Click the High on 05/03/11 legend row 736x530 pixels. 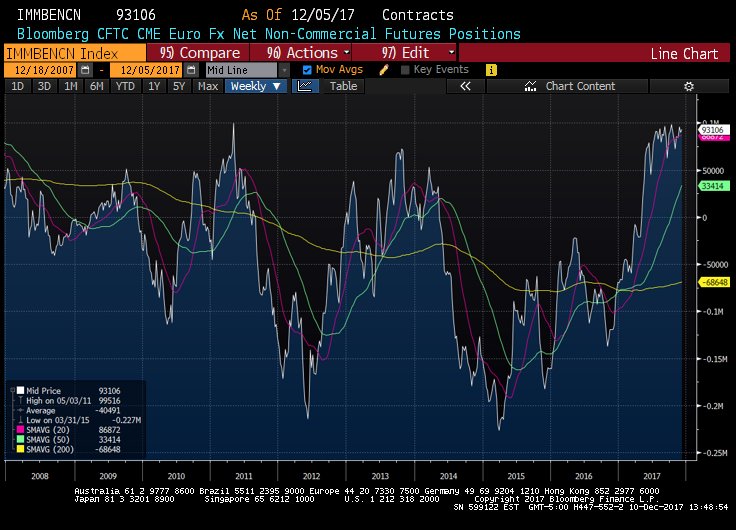73,400
